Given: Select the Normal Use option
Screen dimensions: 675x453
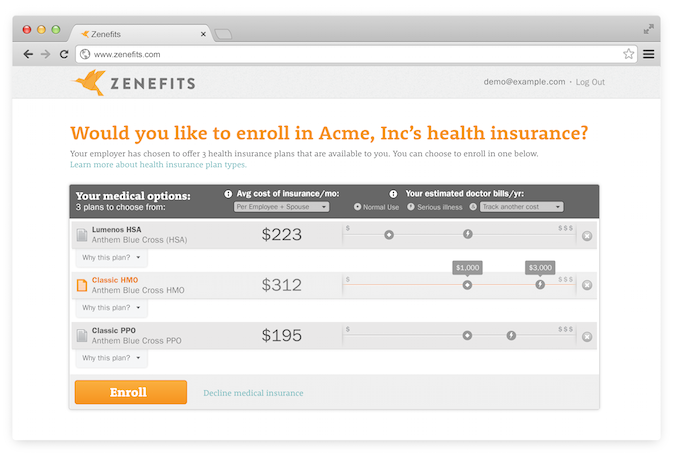Looking at the screenshot, I should [358, 207].
